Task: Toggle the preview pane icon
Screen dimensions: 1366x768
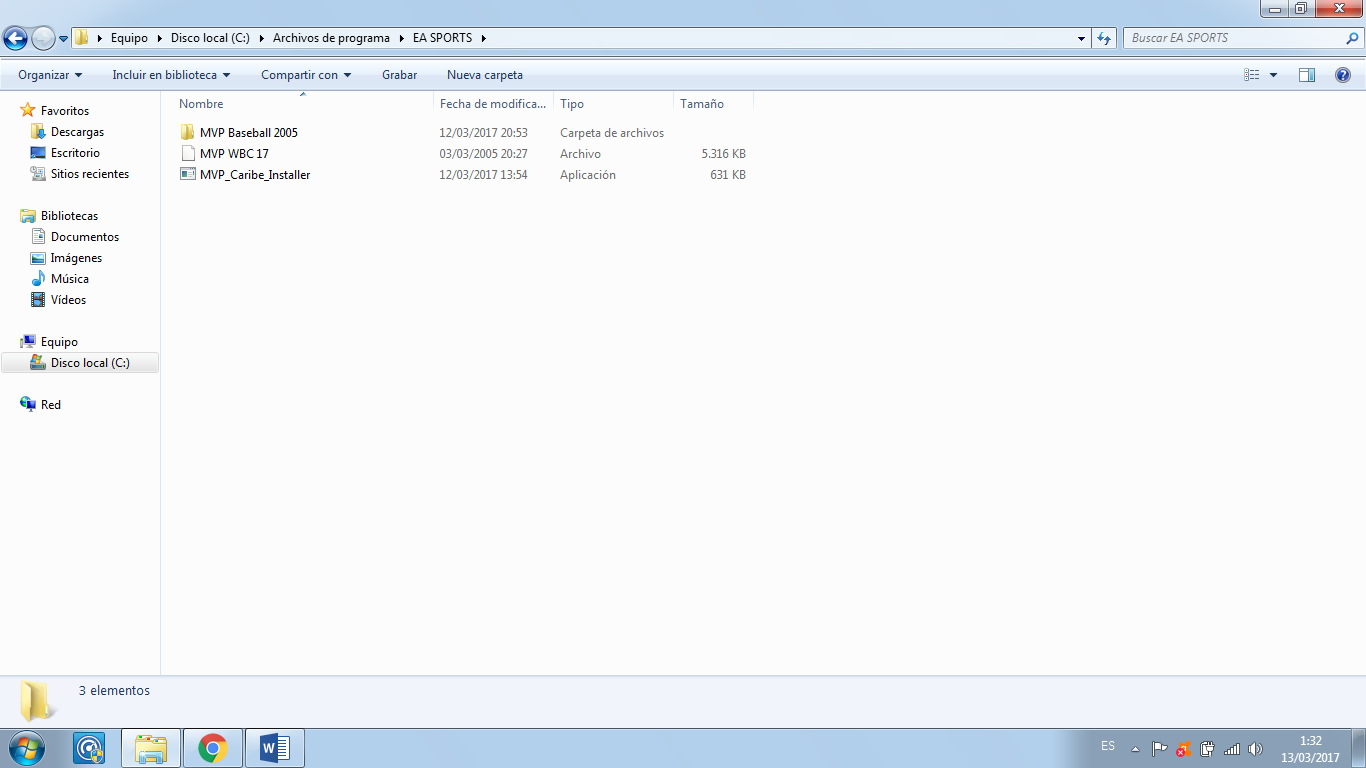Action: (1306, 75)
